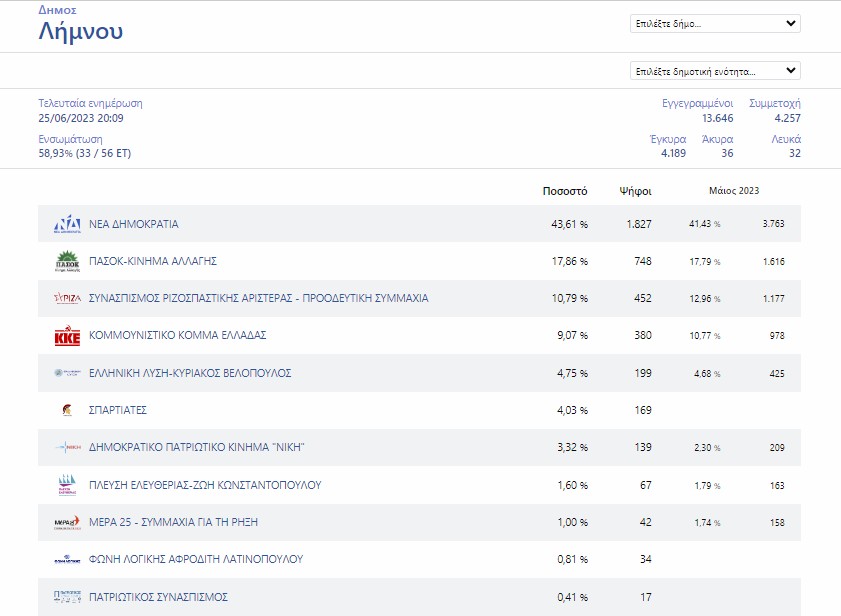Click the Πλεύση Ελευθερίας ship logo
The height and width of the screenshot is (616, 841).
tap(67, 485)
